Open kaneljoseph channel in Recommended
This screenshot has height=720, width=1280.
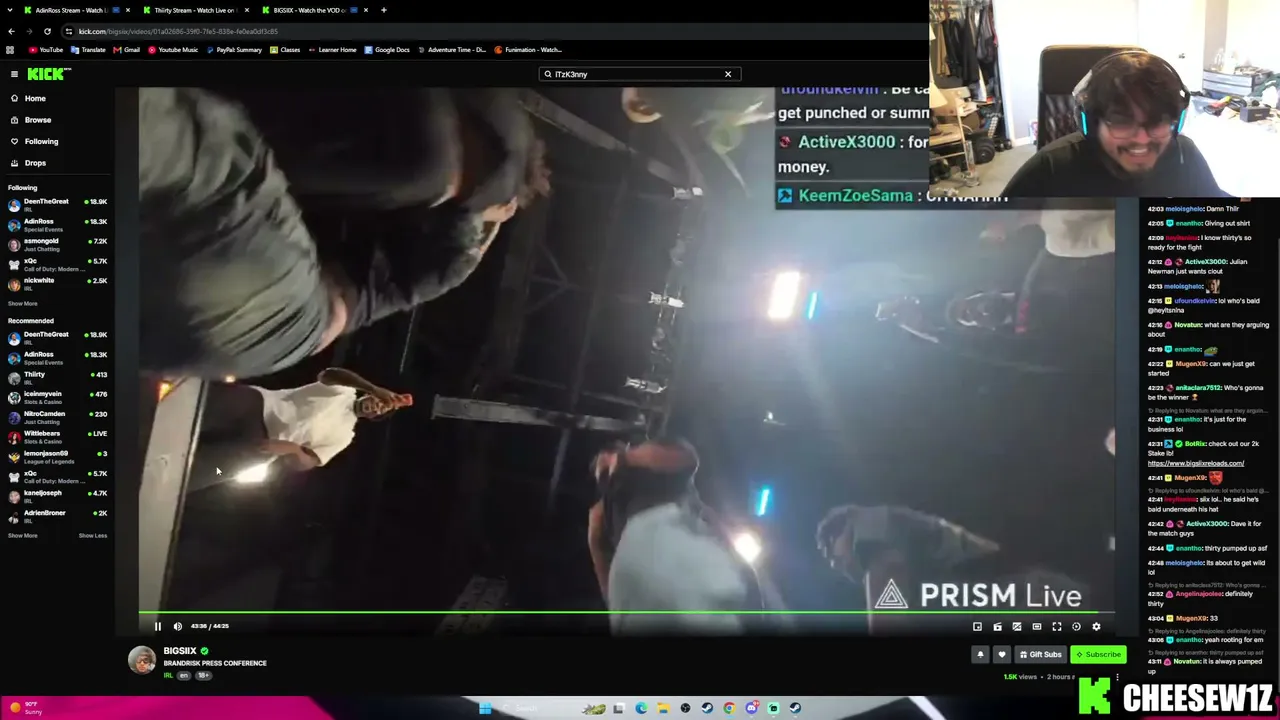[x=58, y=496]
